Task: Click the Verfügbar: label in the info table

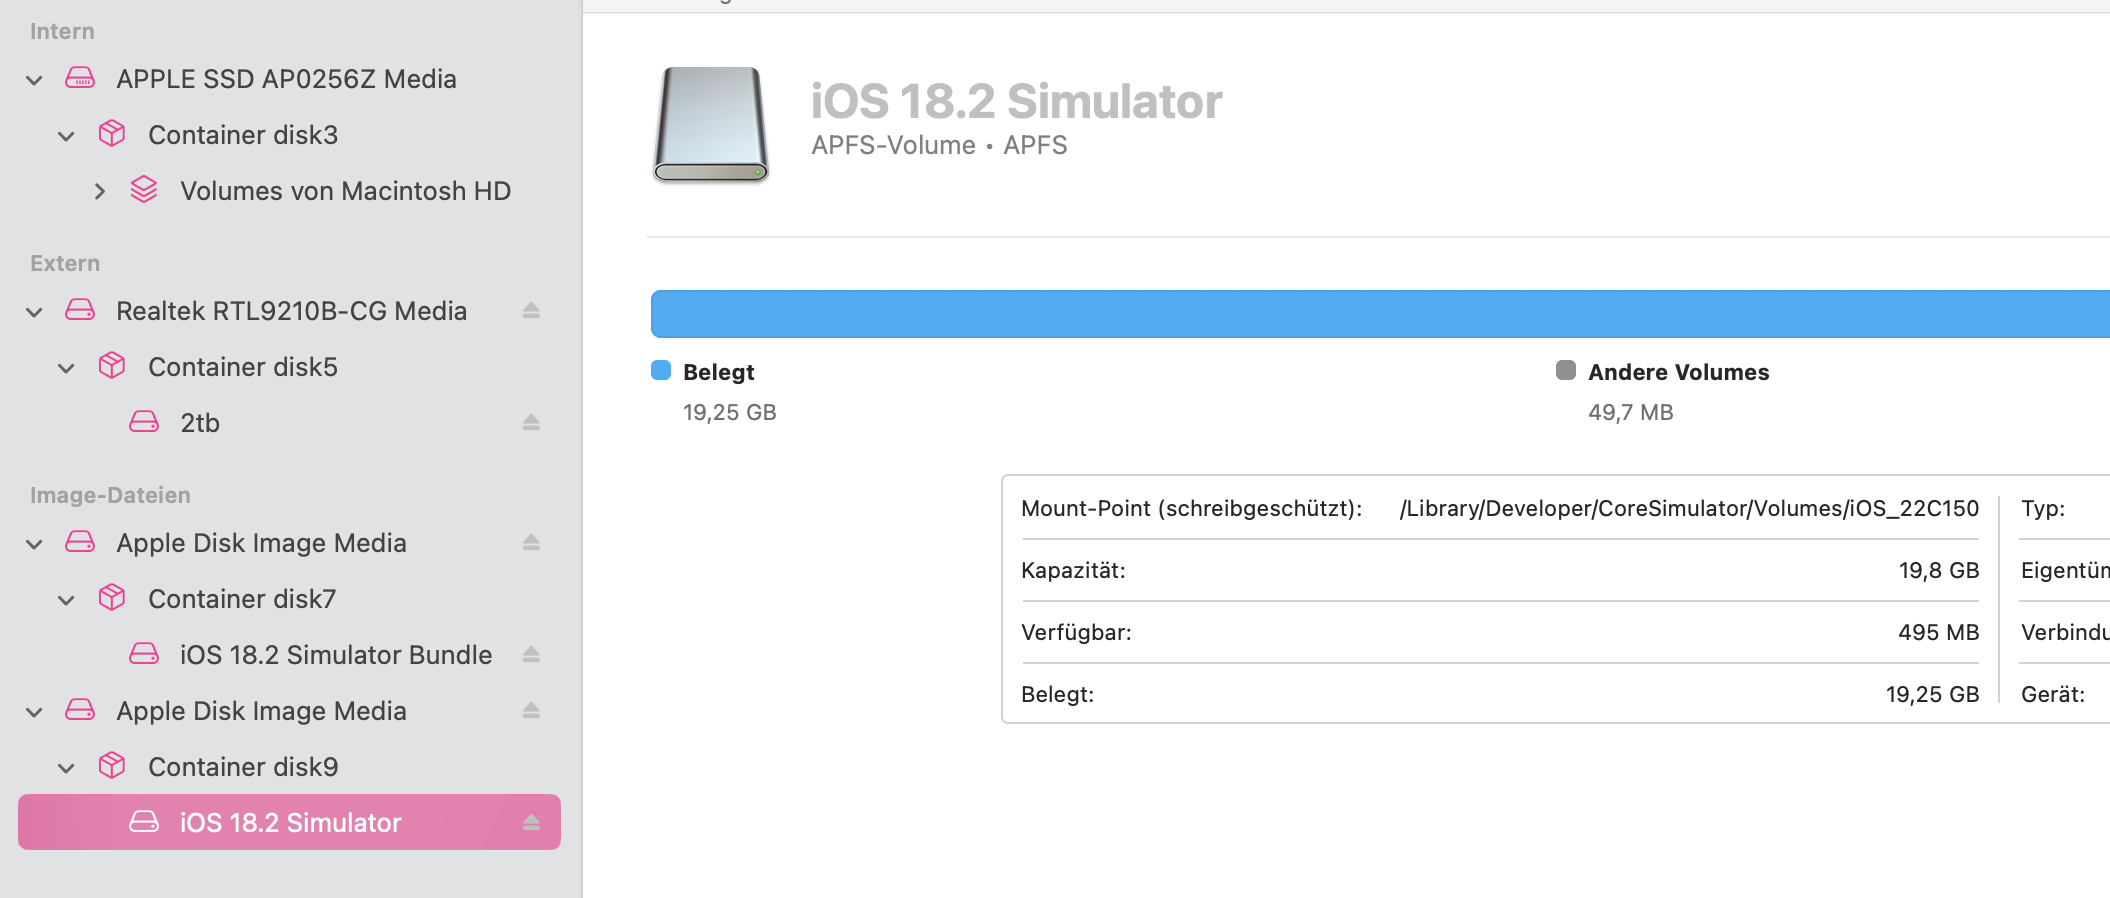Action: point(1076,632)
